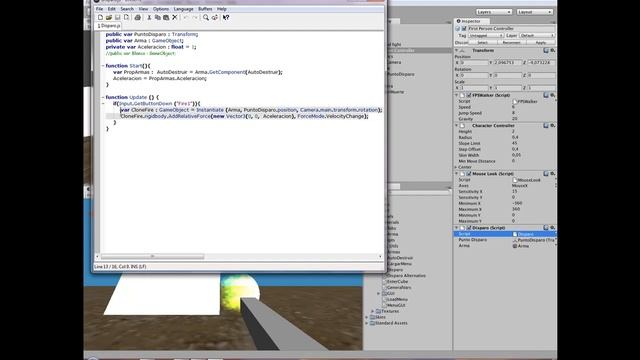This screenshot has height=360, width=640.
Task: Open the Layers dropdown in Unity
Action: 493,12
